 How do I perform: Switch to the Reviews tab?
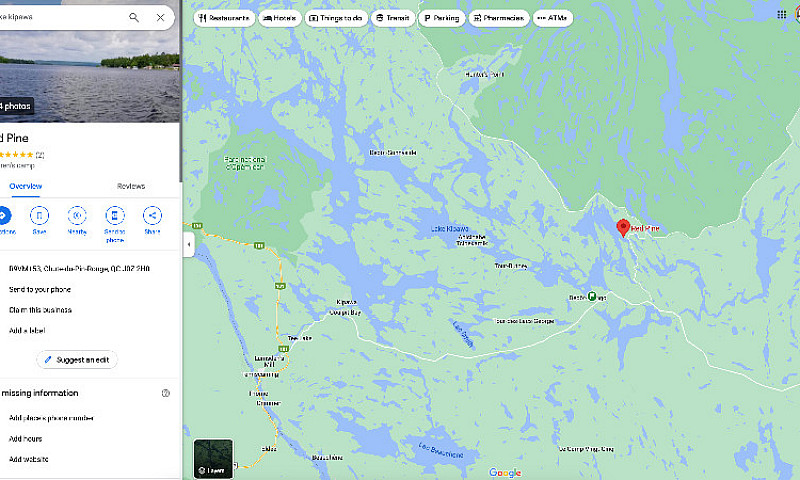[x=131, y=186]
